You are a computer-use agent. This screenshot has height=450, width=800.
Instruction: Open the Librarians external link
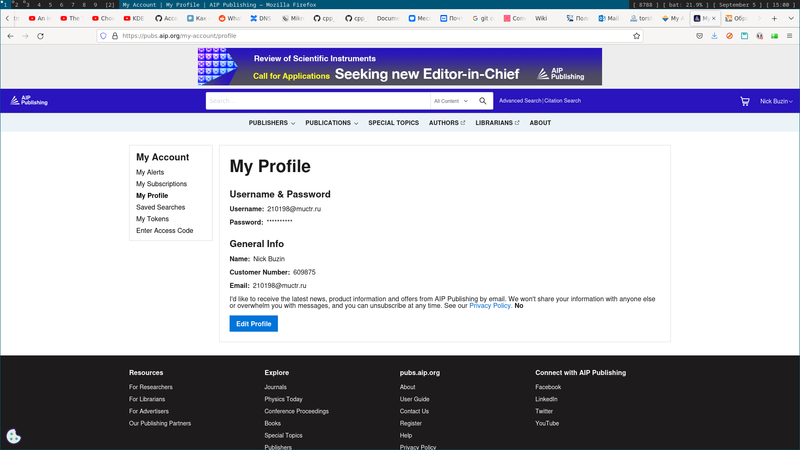tap(497, 123)
